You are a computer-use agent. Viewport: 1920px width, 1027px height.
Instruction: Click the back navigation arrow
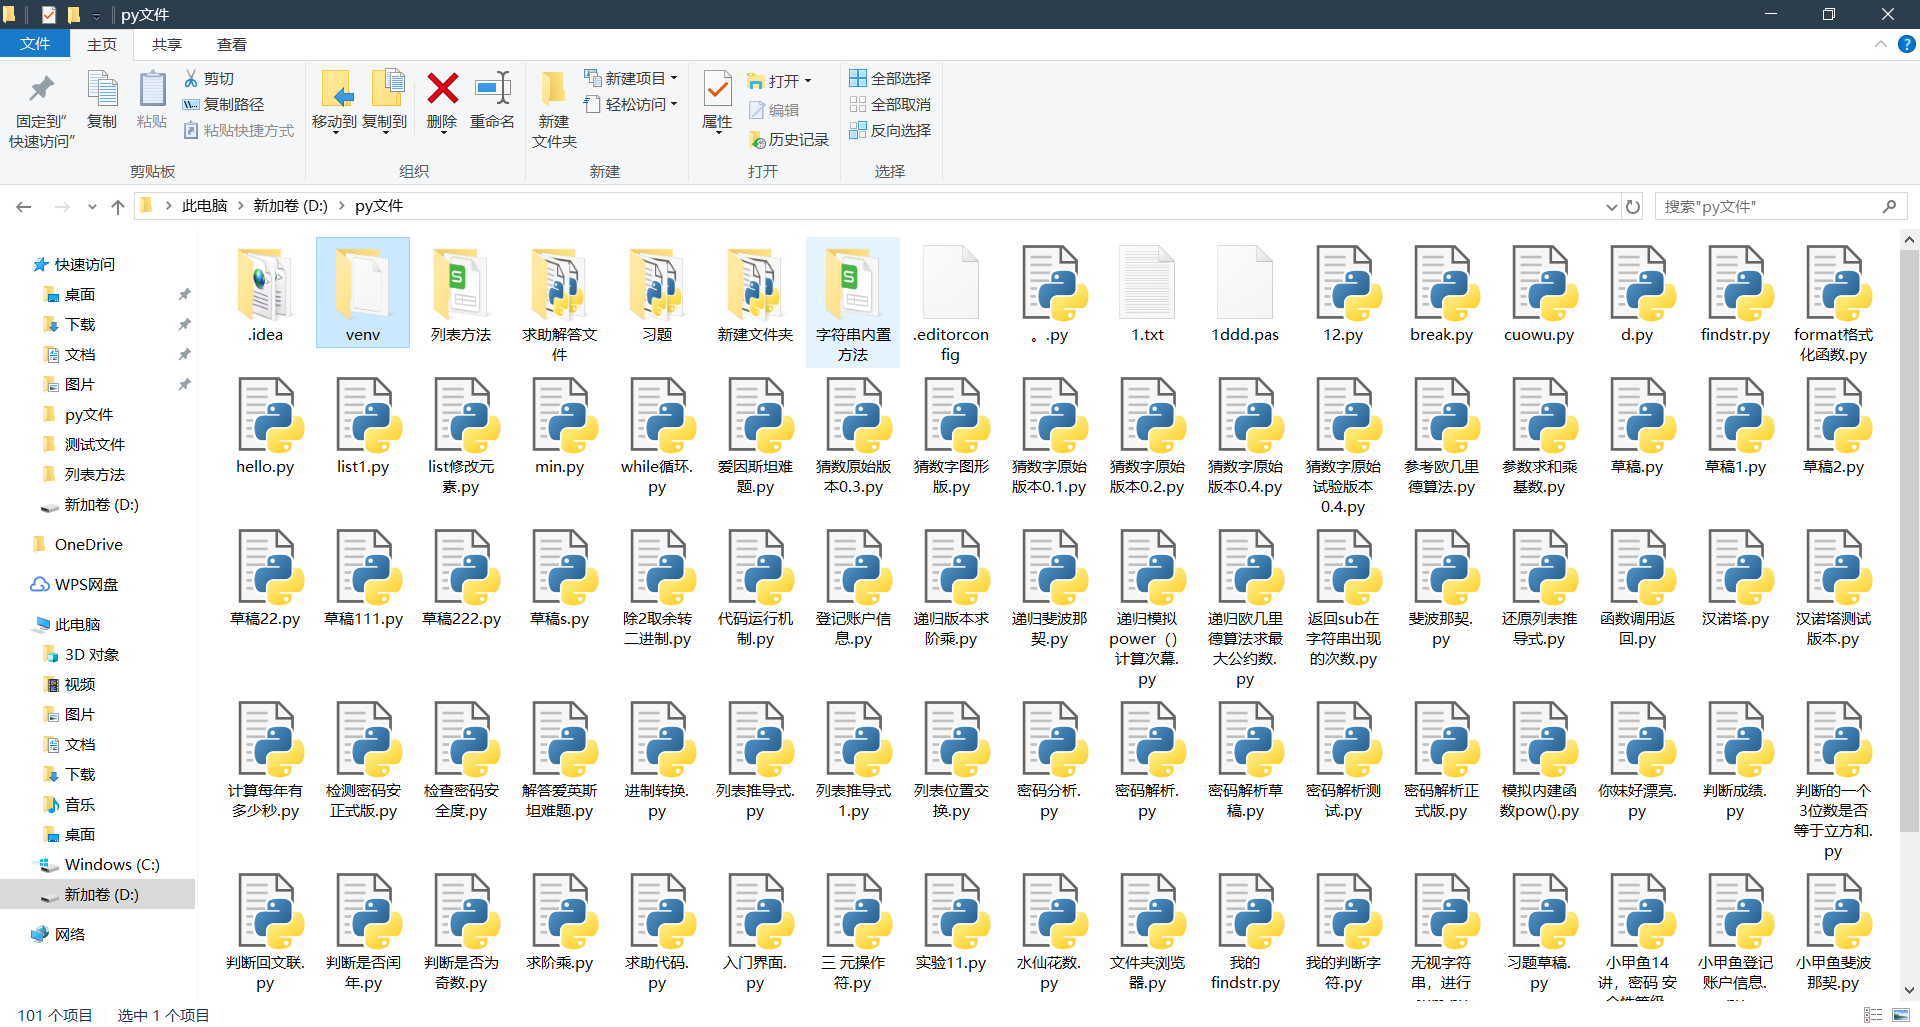pos(24,207)
